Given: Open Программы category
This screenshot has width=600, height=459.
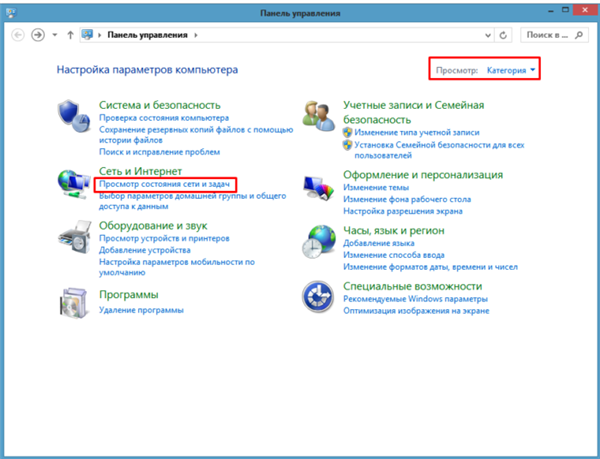Looking at the screenshot, I should pos(128,295).
